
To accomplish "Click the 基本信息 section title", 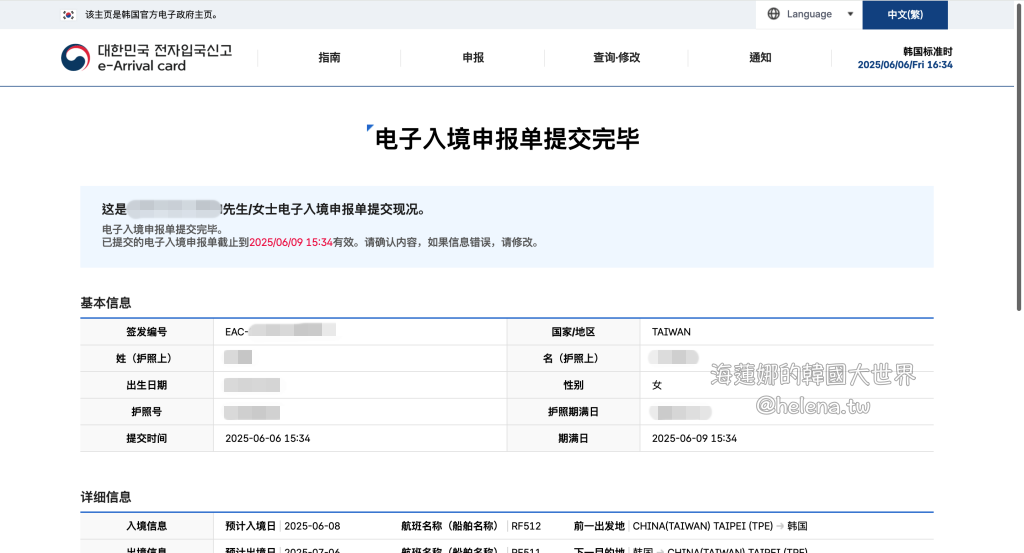I will point(106,303).
